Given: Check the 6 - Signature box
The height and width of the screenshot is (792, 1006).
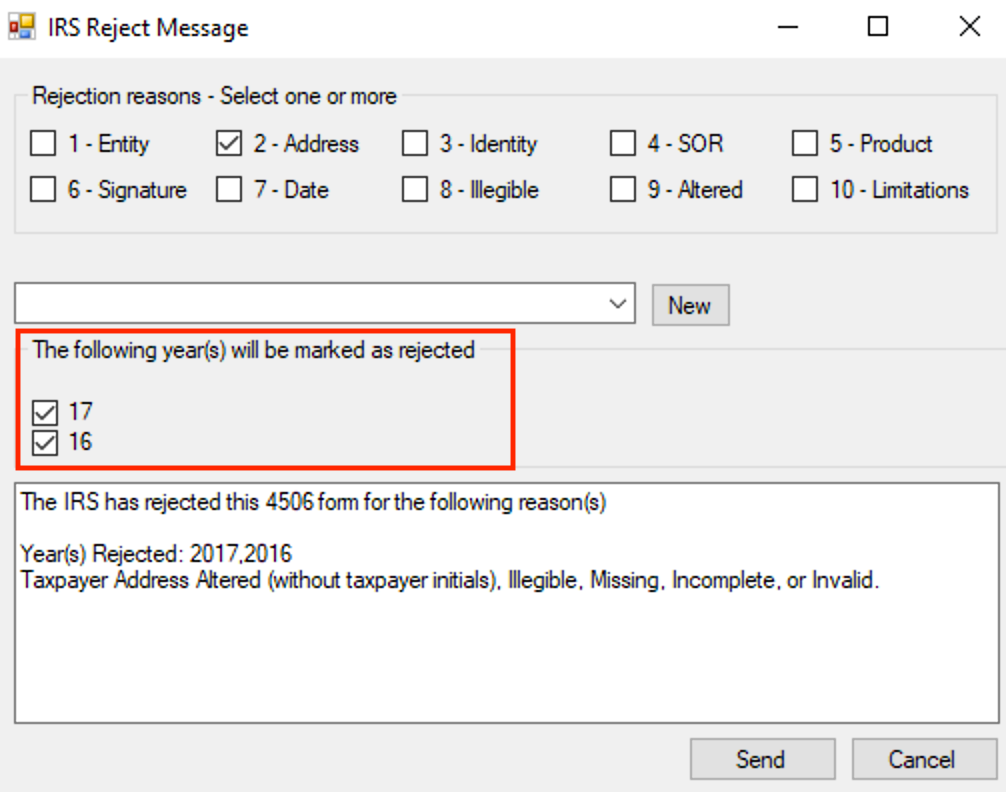Looking at the screenshot, I should (43, 189).
